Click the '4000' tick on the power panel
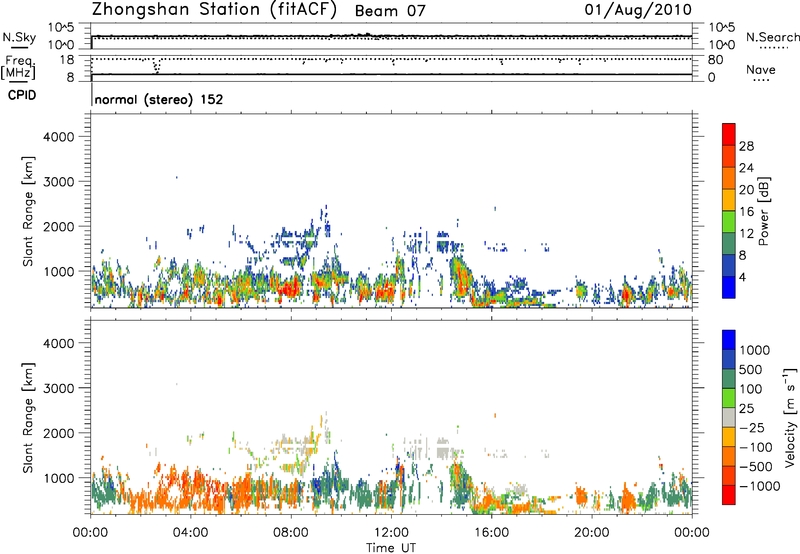The width and height of the screenshot is (800, 554). 59,137
